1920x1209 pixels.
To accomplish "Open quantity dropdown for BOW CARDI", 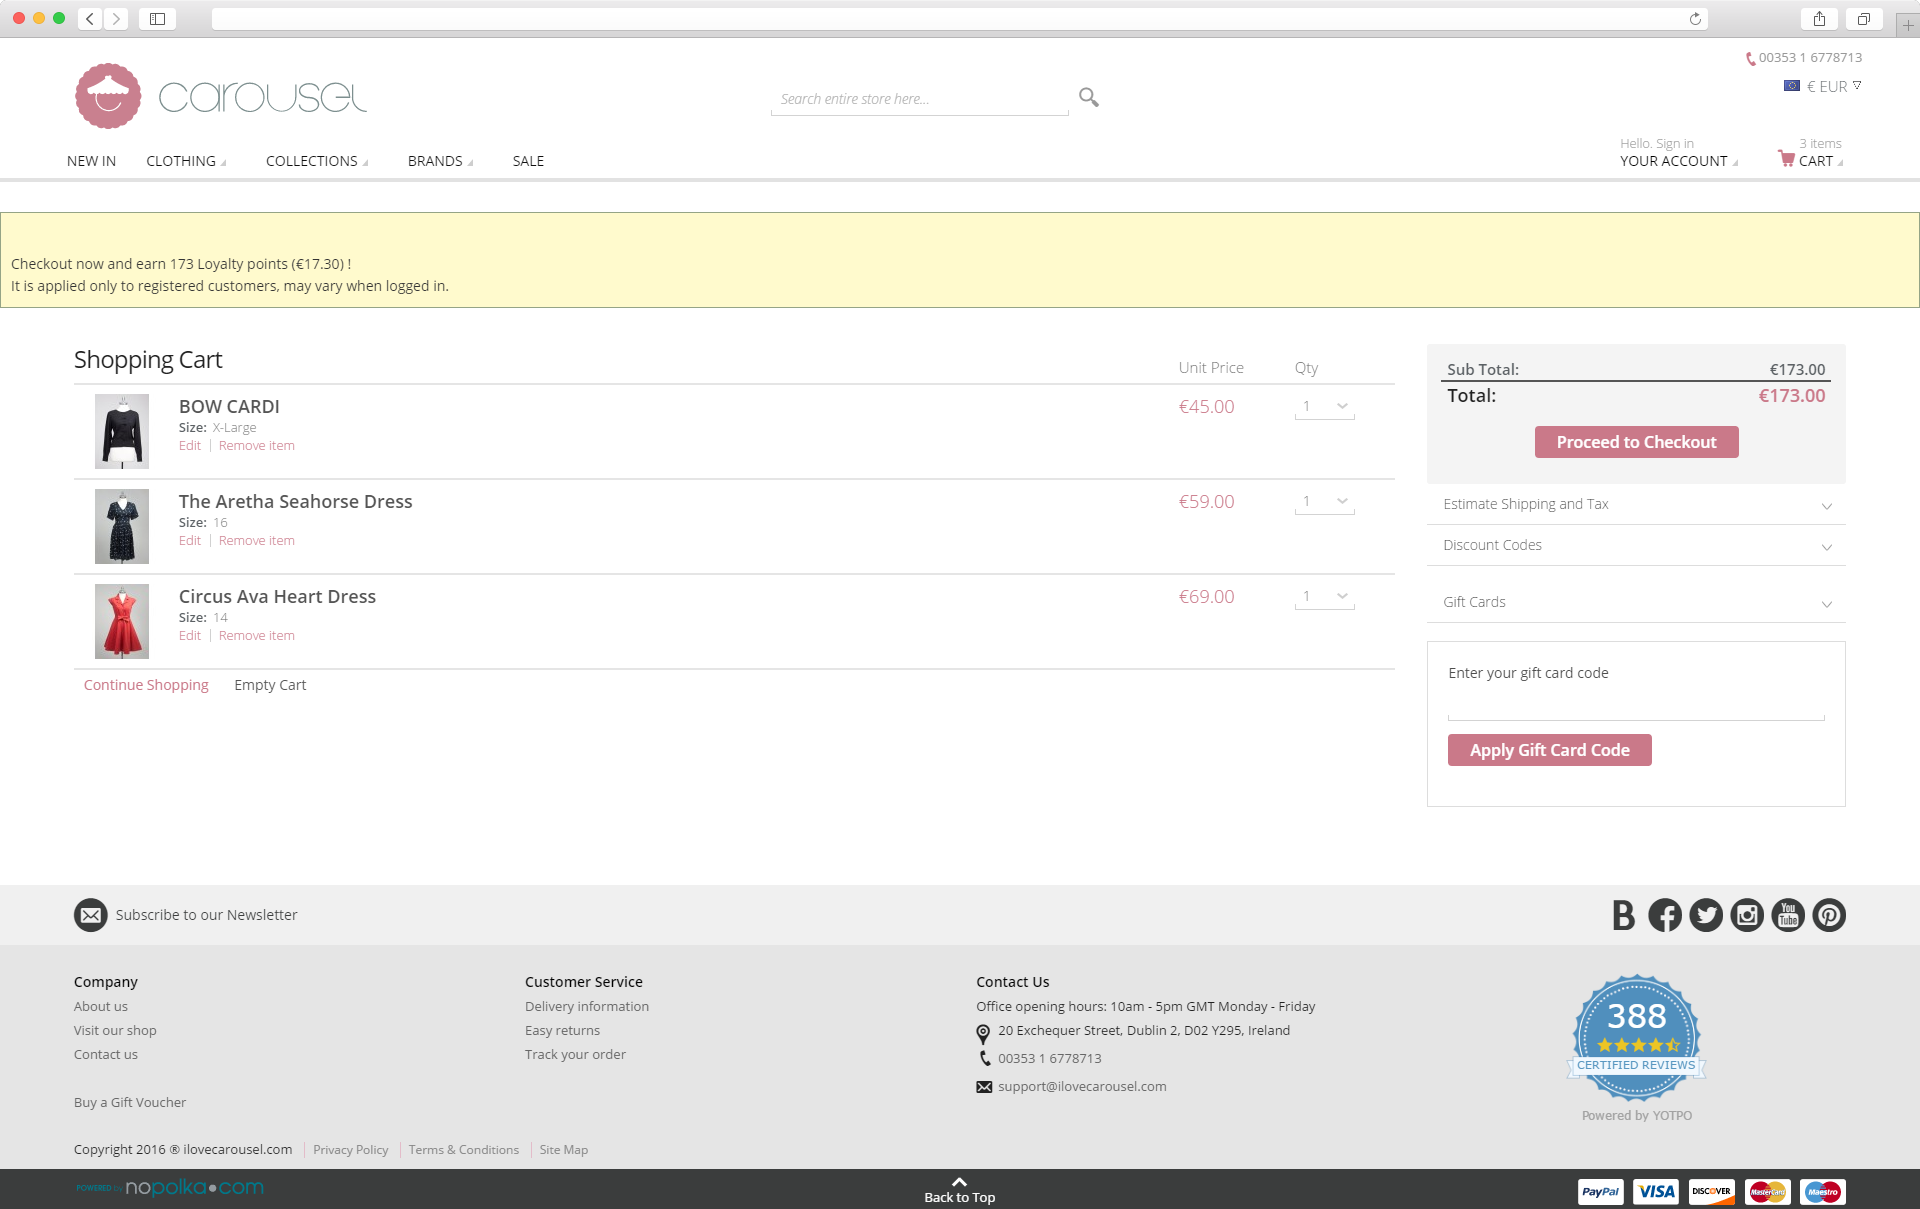I will pos(1324,406).
